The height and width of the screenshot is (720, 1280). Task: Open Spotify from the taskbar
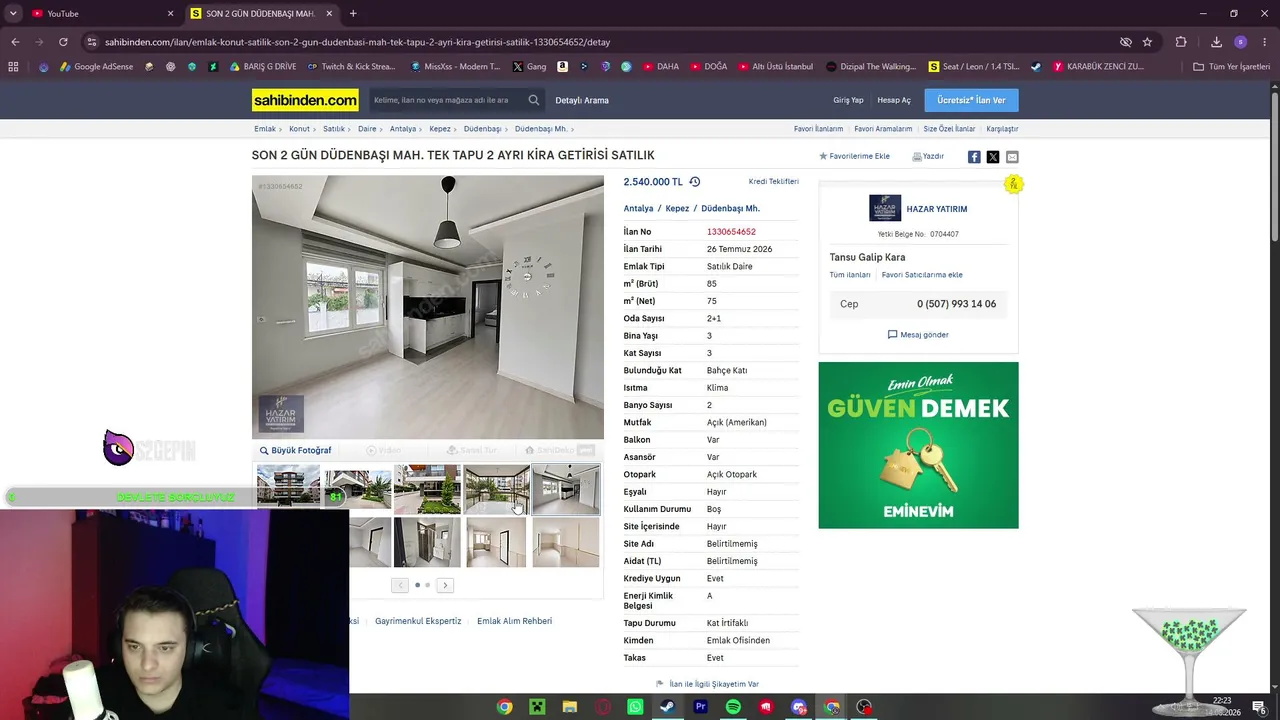733,707
